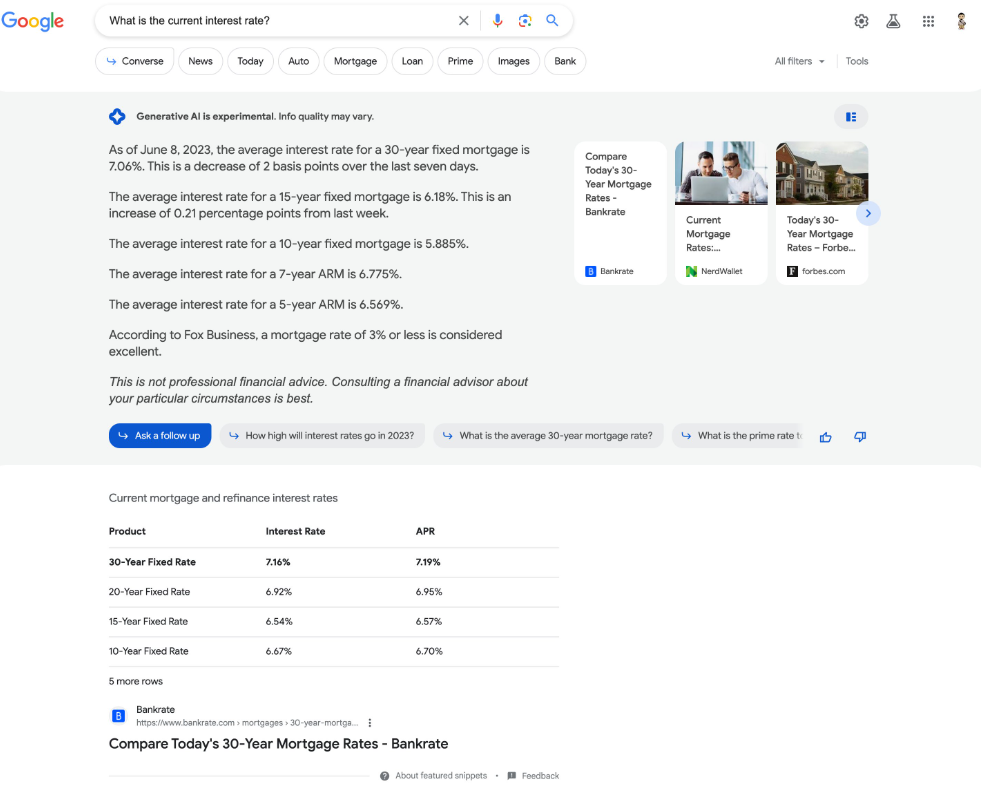Open the All filters dropdown

pyautogui.click(x=798, y=61)
